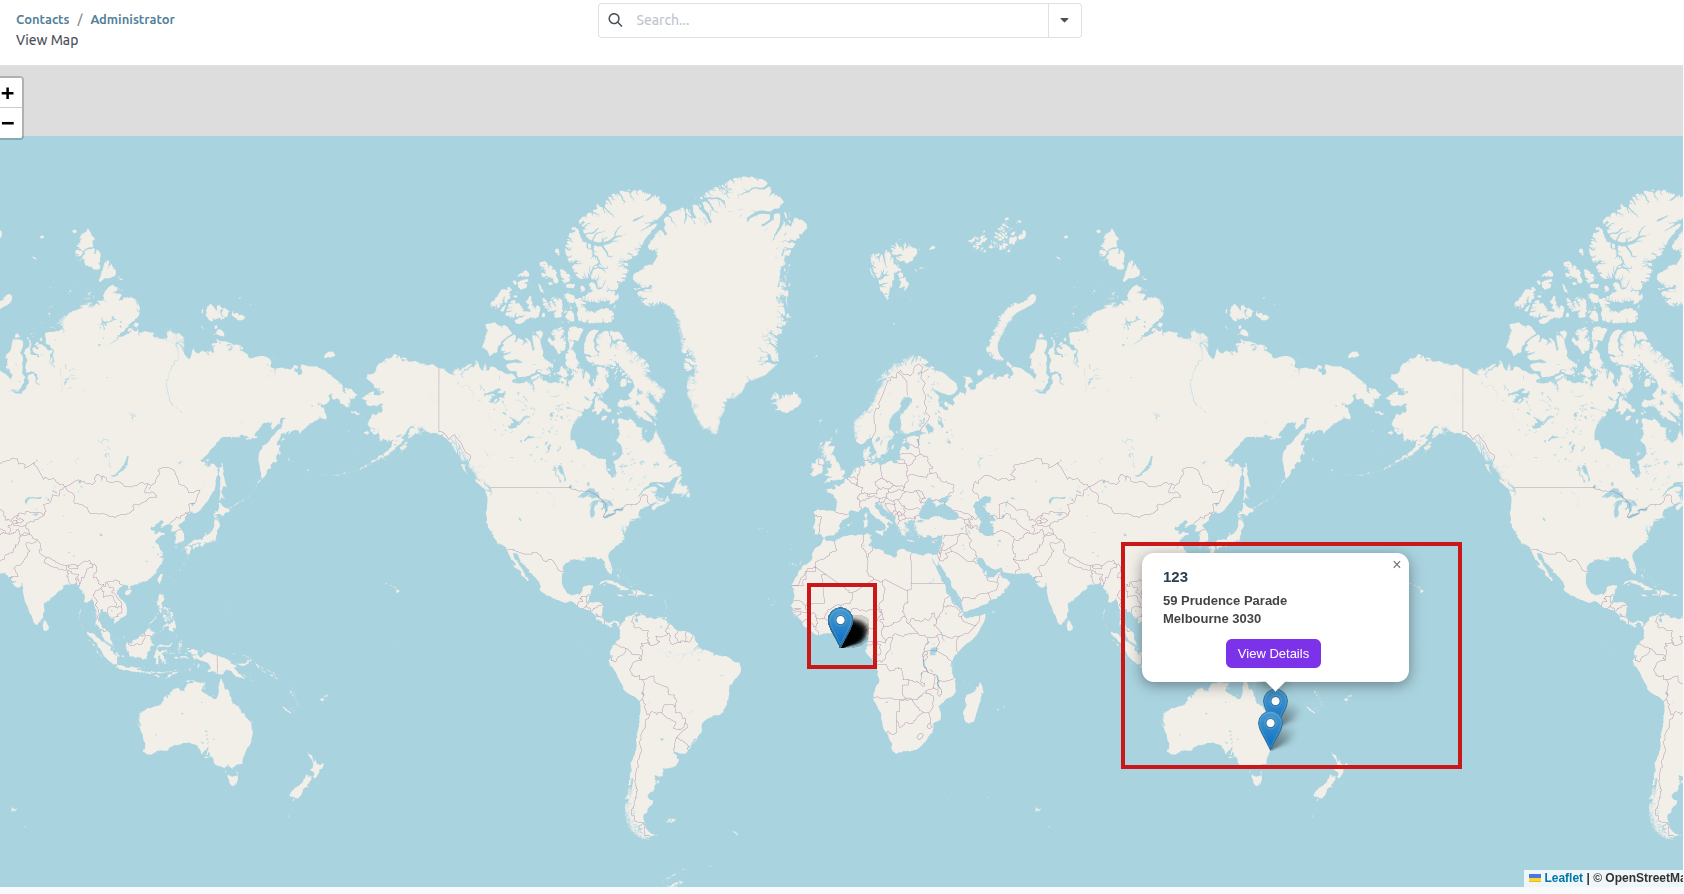Click the 59 Prudence Parade address text

click(x=1224, y=601)
